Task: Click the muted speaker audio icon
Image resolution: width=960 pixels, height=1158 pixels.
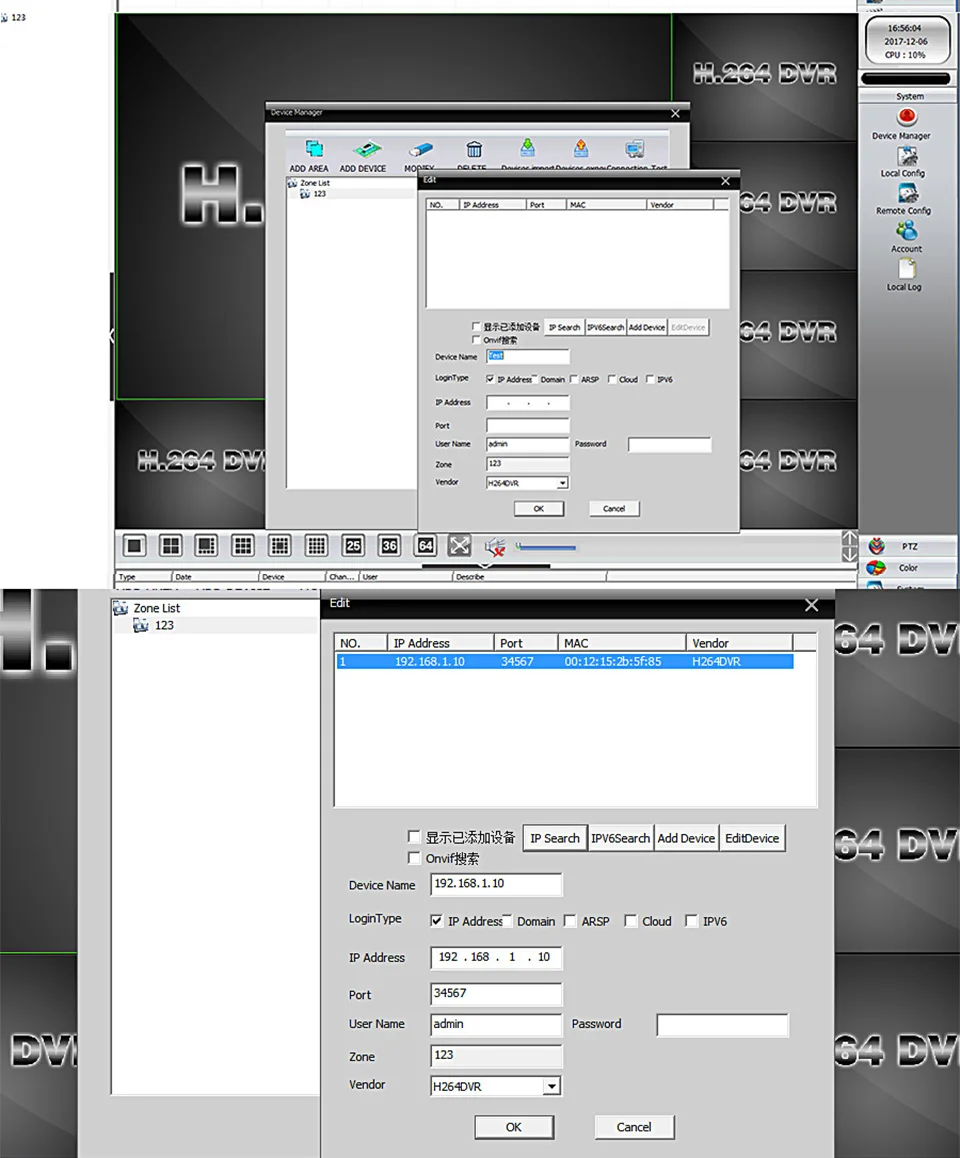Action: coord(495,547)
